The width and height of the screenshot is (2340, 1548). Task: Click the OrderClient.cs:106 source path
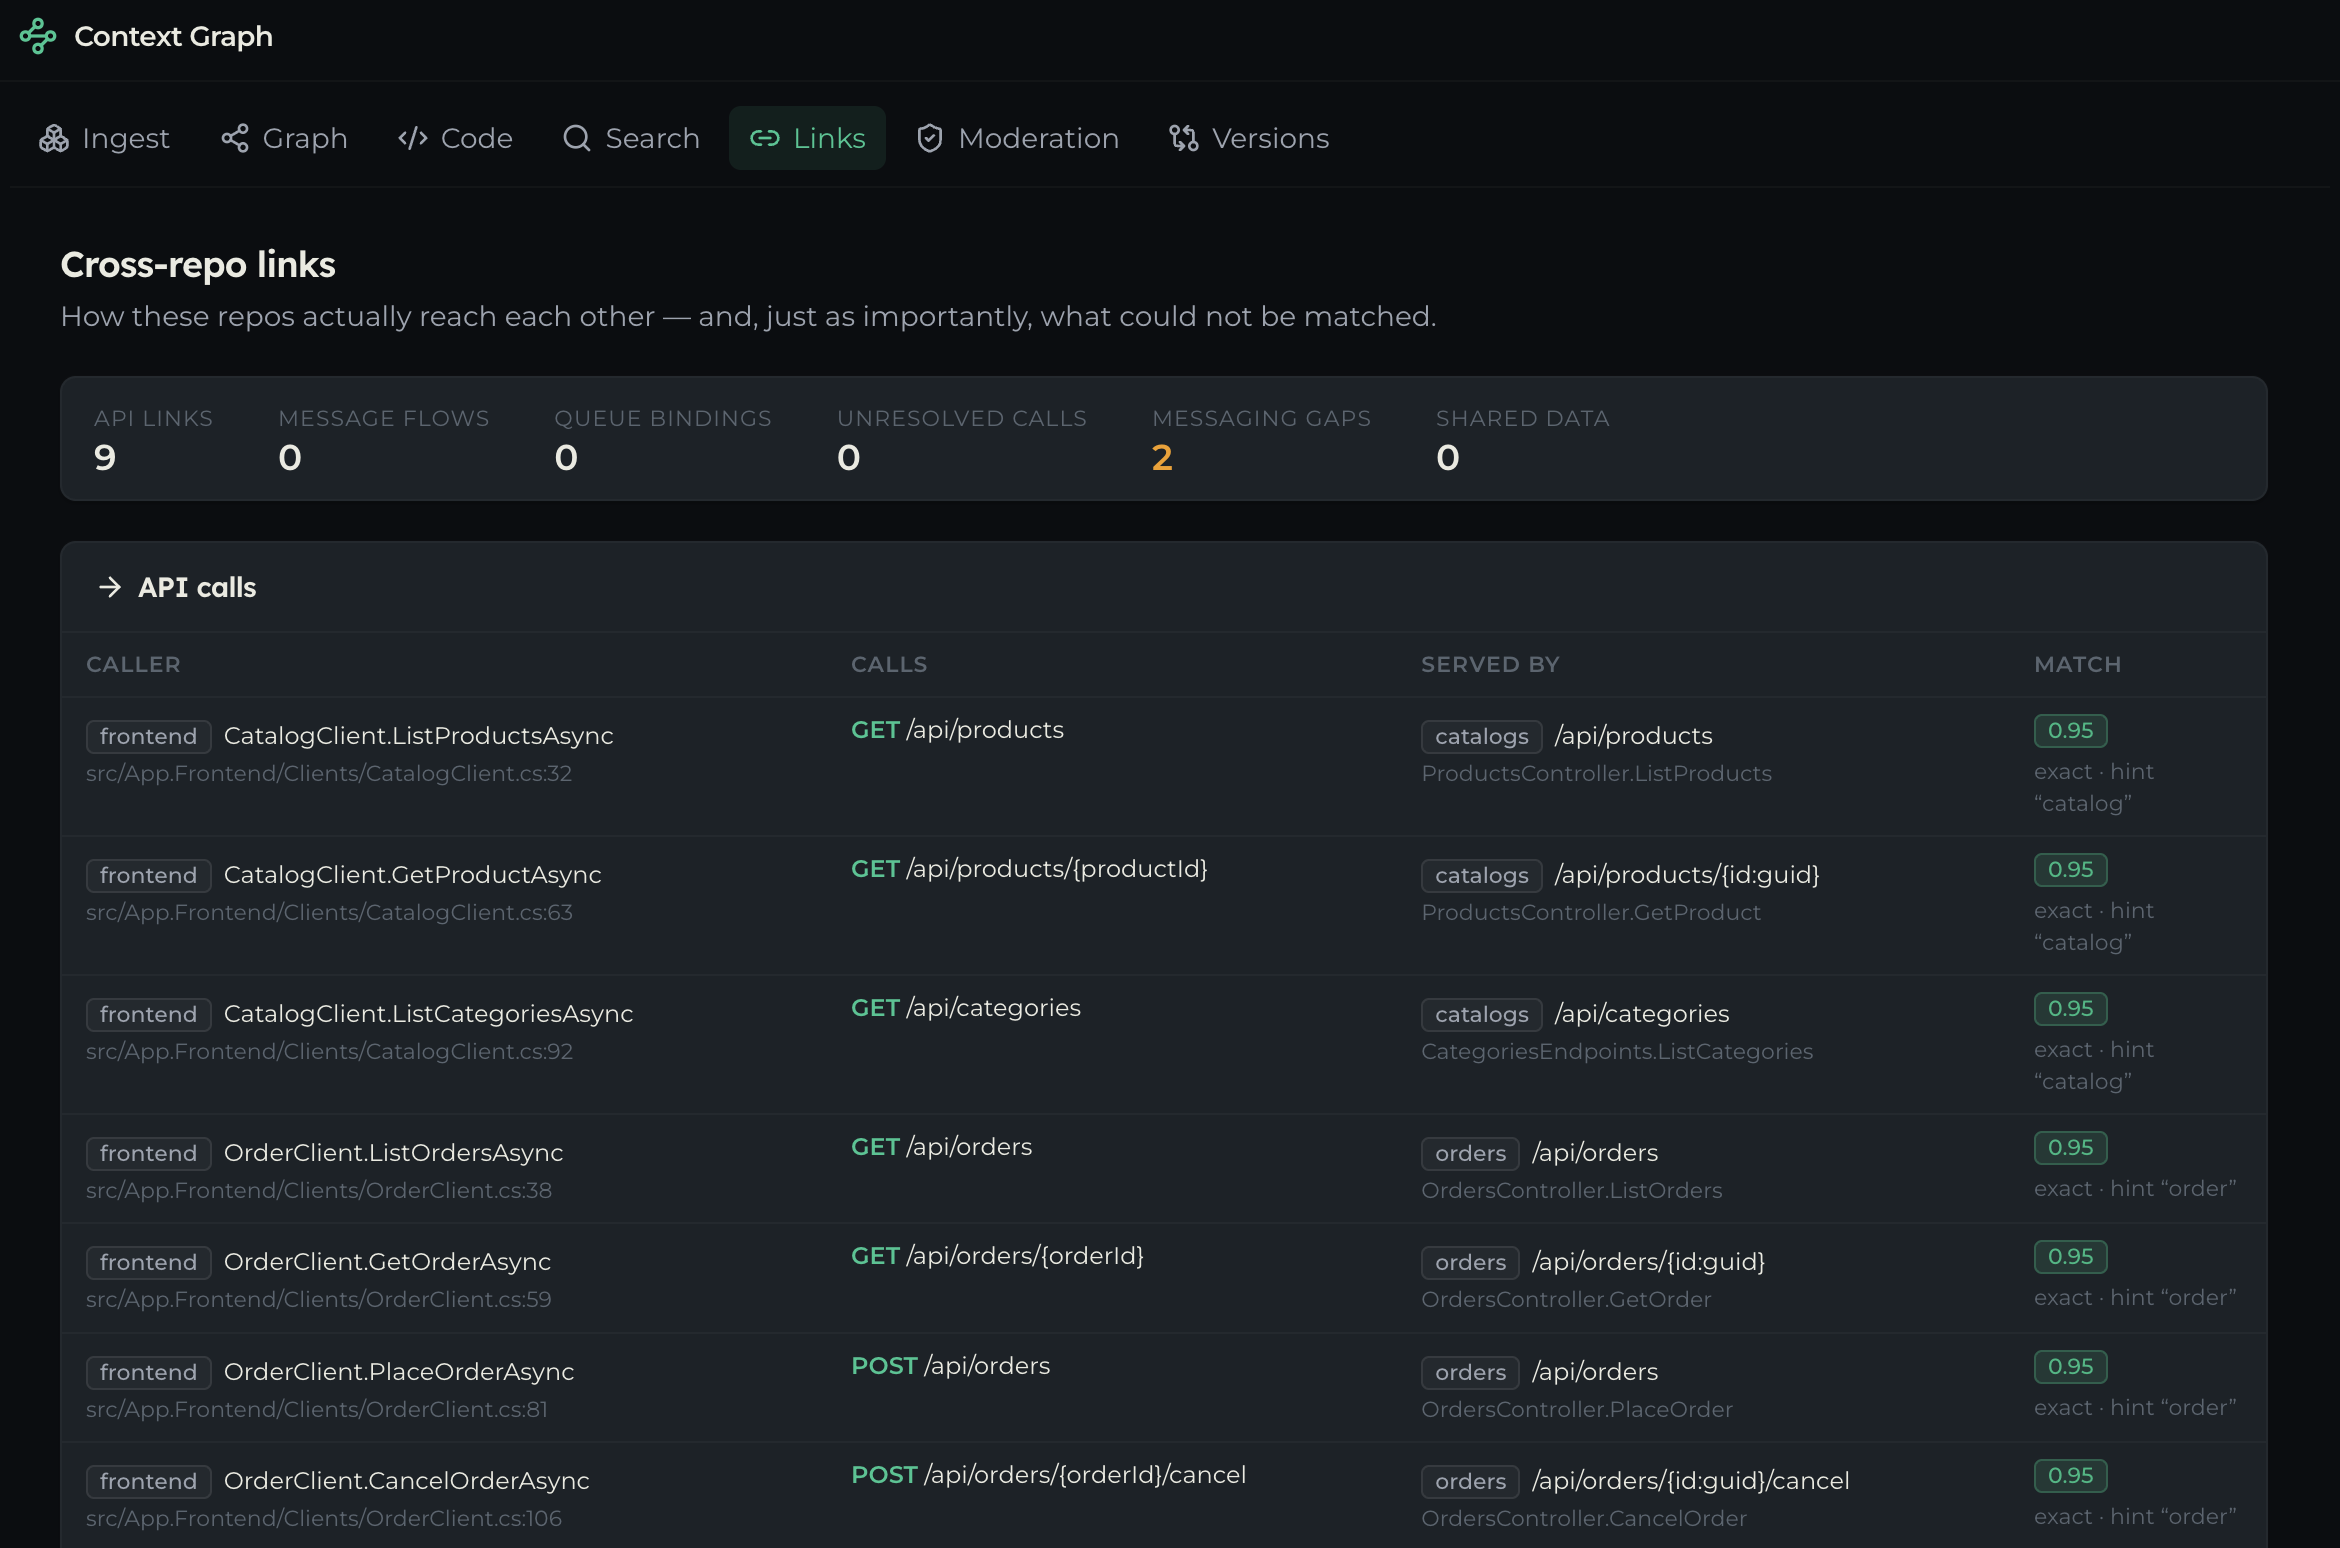click(324, 1519)
